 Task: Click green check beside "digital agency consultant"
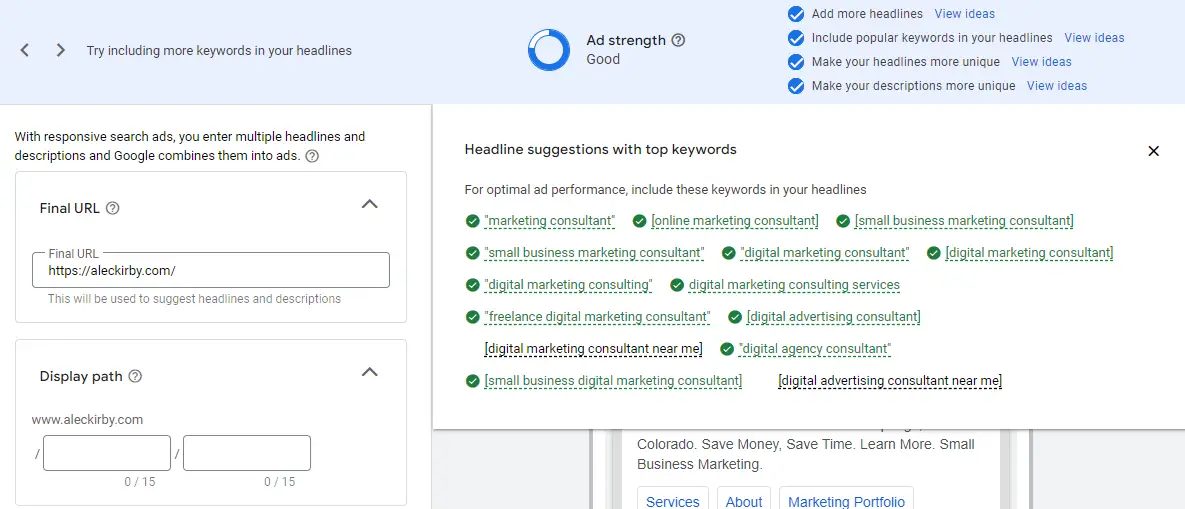click(727, 349)
